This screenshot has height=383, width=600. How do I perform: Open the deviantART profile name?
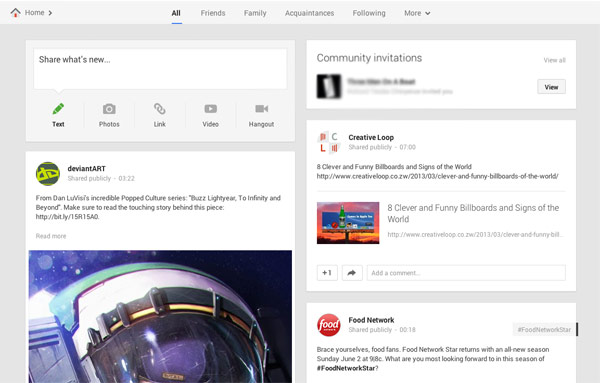pyautogui.click(x=86, y=169)
